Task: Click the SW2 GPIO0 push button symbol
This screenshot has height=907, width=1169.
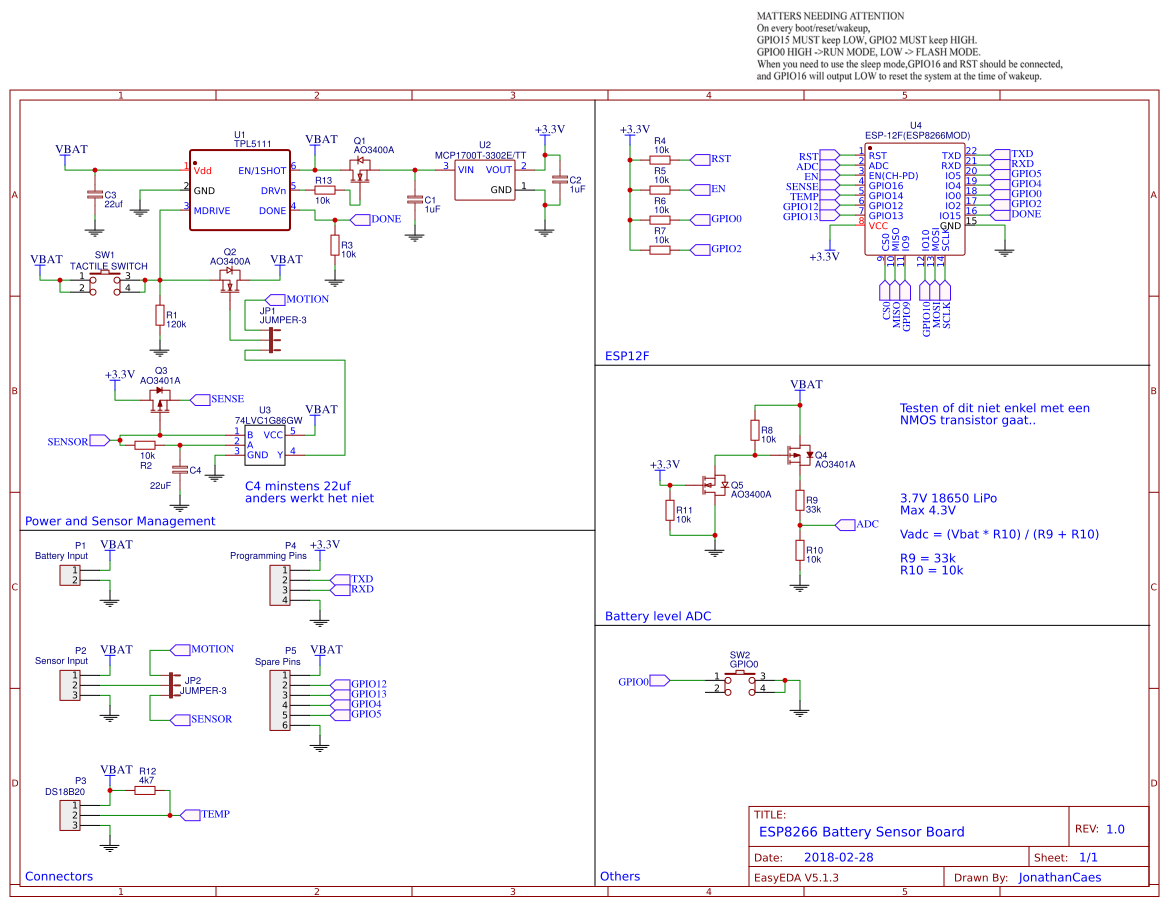Action: (x=740, y=683)
